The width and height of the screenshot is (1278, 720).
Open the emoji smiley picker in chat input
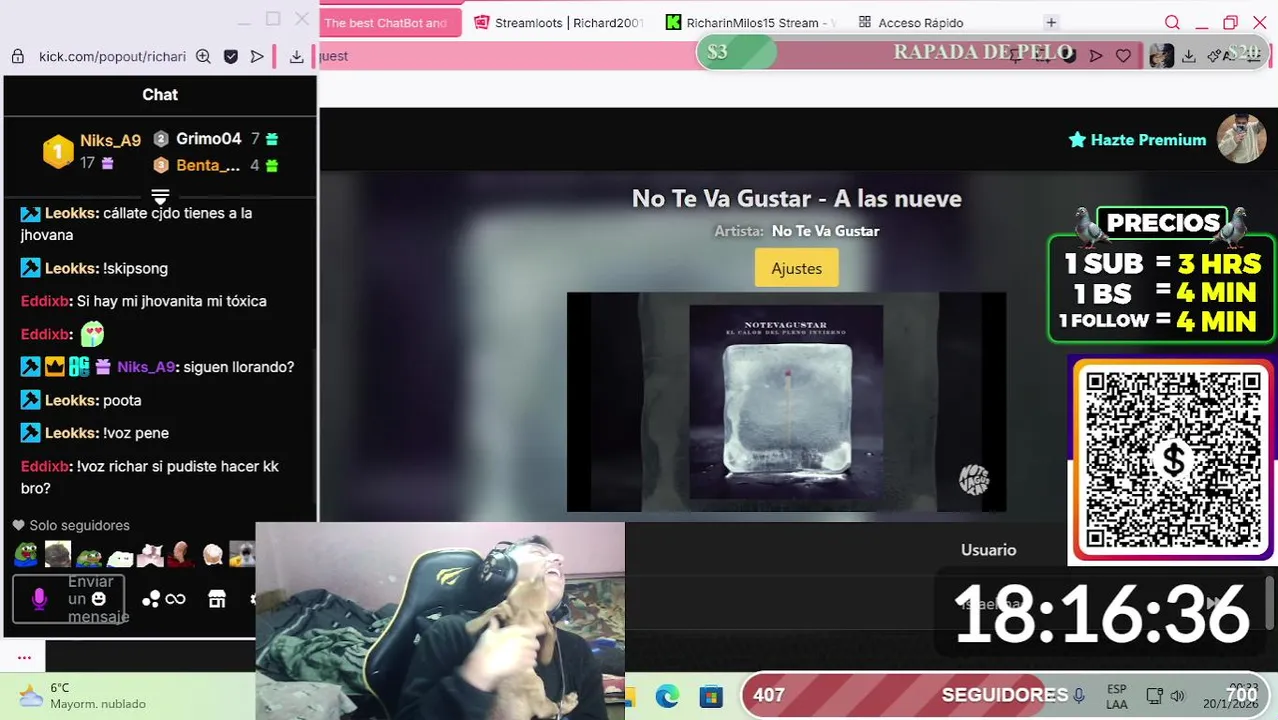tap(98, 599)
